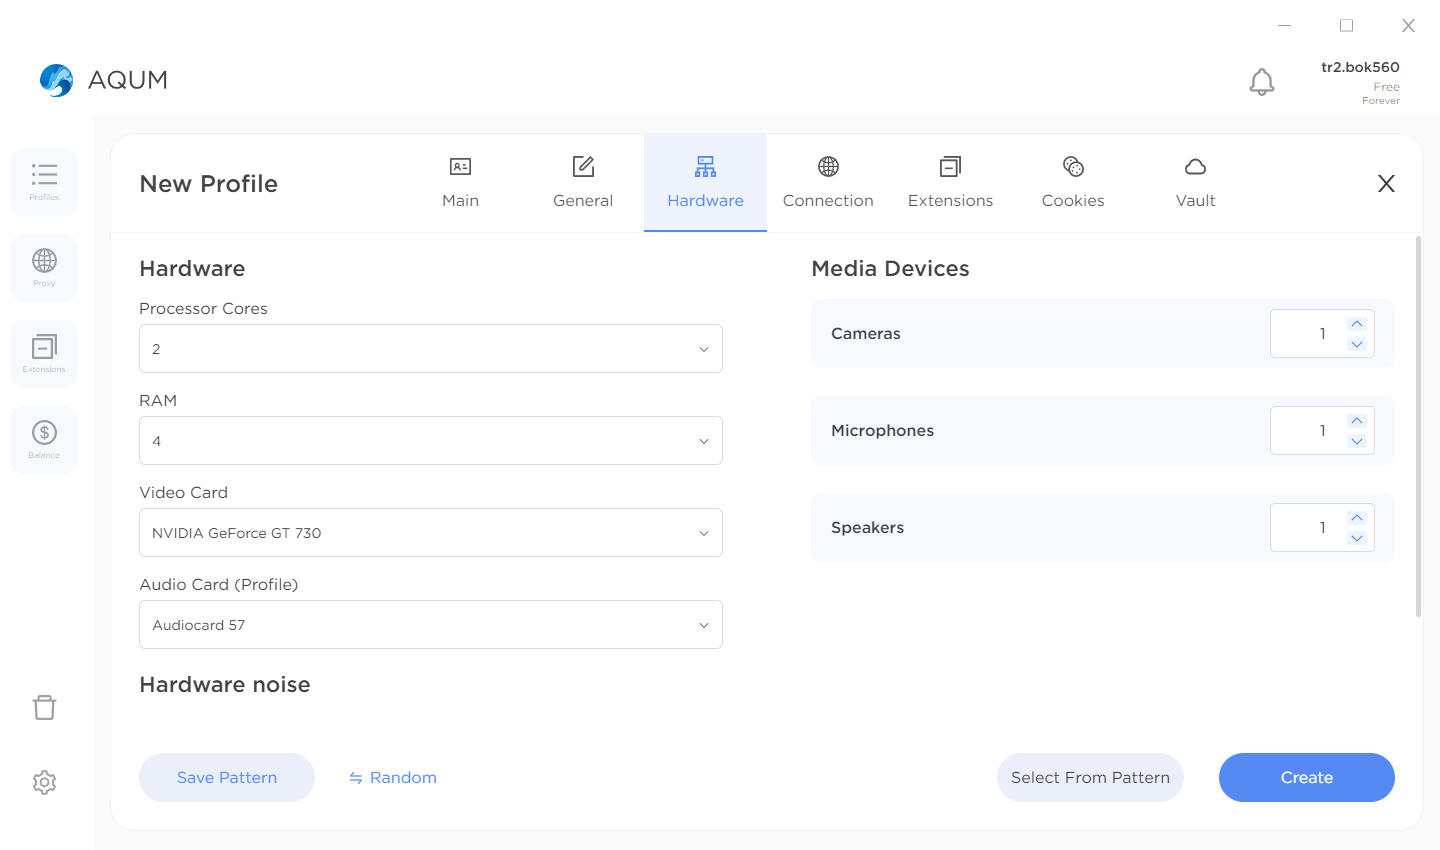Screen dimensions: 1440x850
Task: Open the Audio Card (Profile) dropdown
Action: [431, 625]
